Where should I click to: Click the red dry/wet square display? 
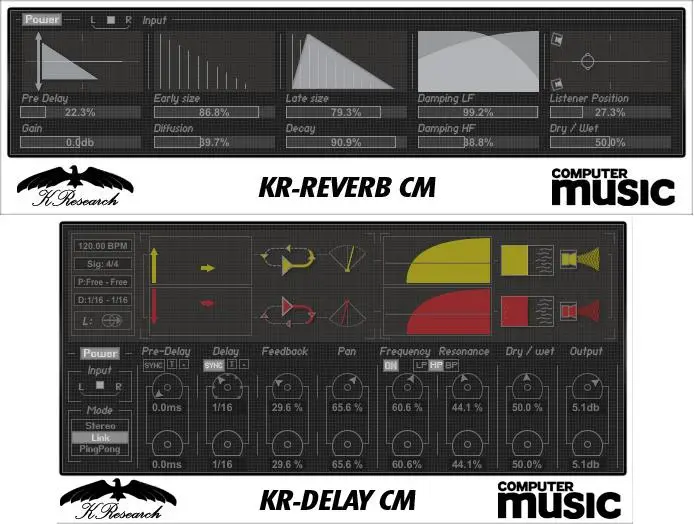point(514,312)
